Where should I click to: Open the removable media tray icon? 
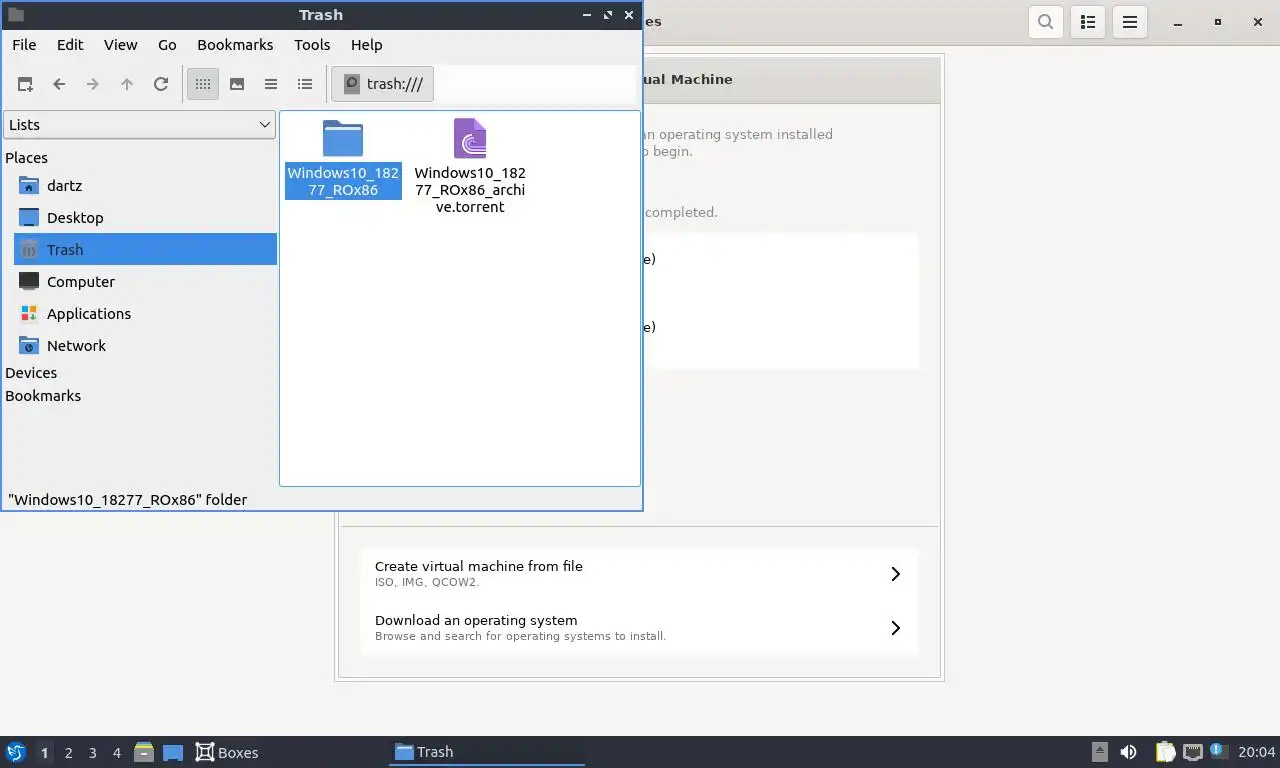[x=1100, y=752]
